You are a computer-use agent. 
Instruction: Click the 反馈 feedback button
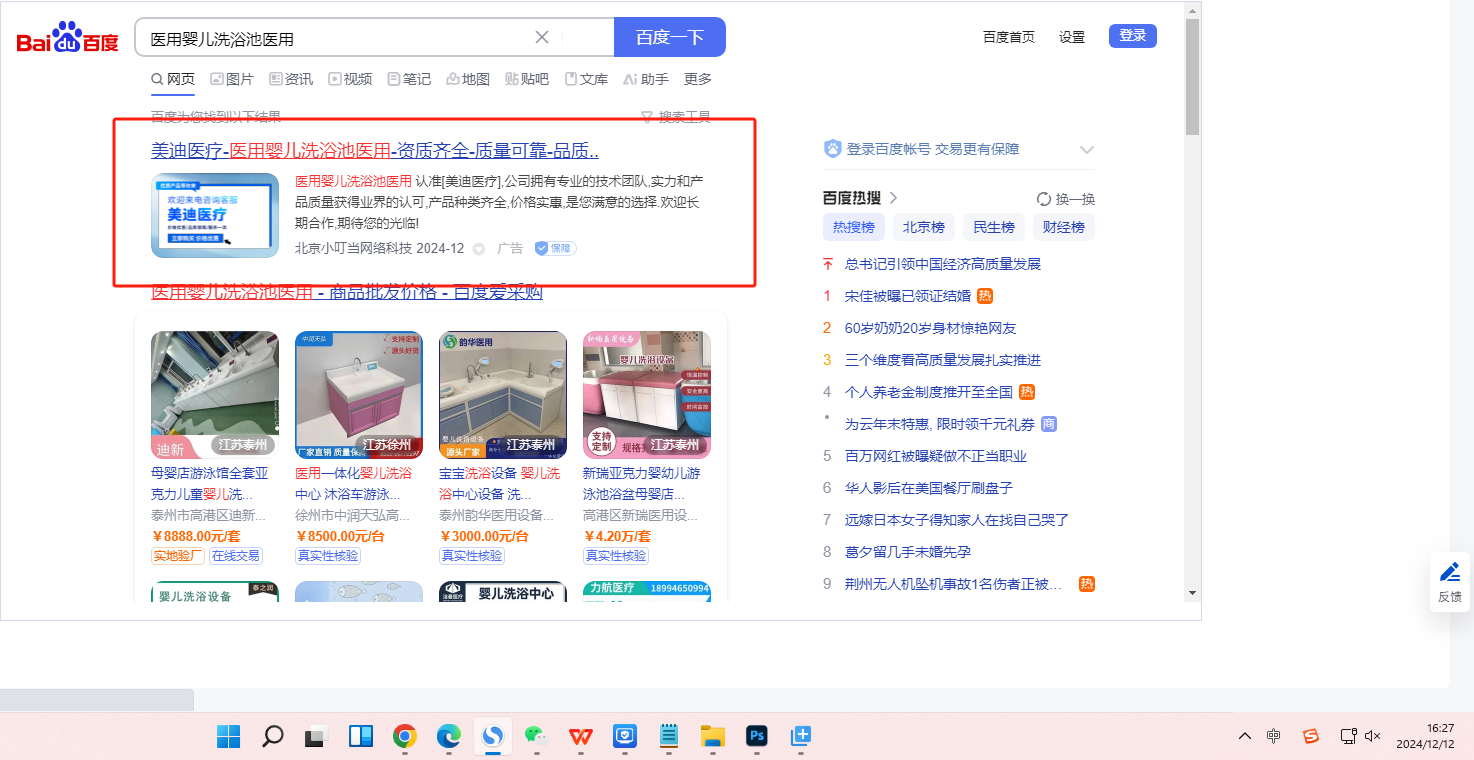[1450, 582]
